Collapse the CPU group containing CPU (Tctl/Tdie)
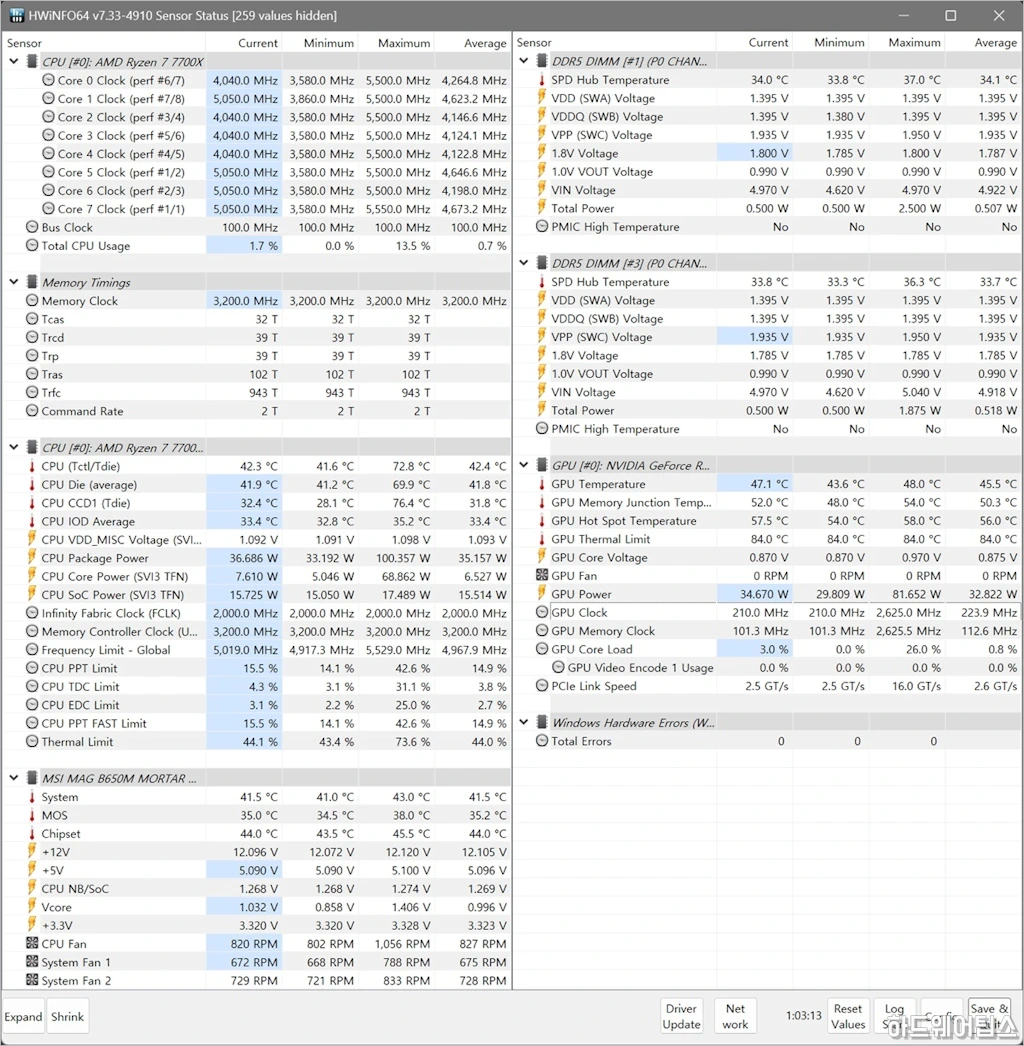 14,448
